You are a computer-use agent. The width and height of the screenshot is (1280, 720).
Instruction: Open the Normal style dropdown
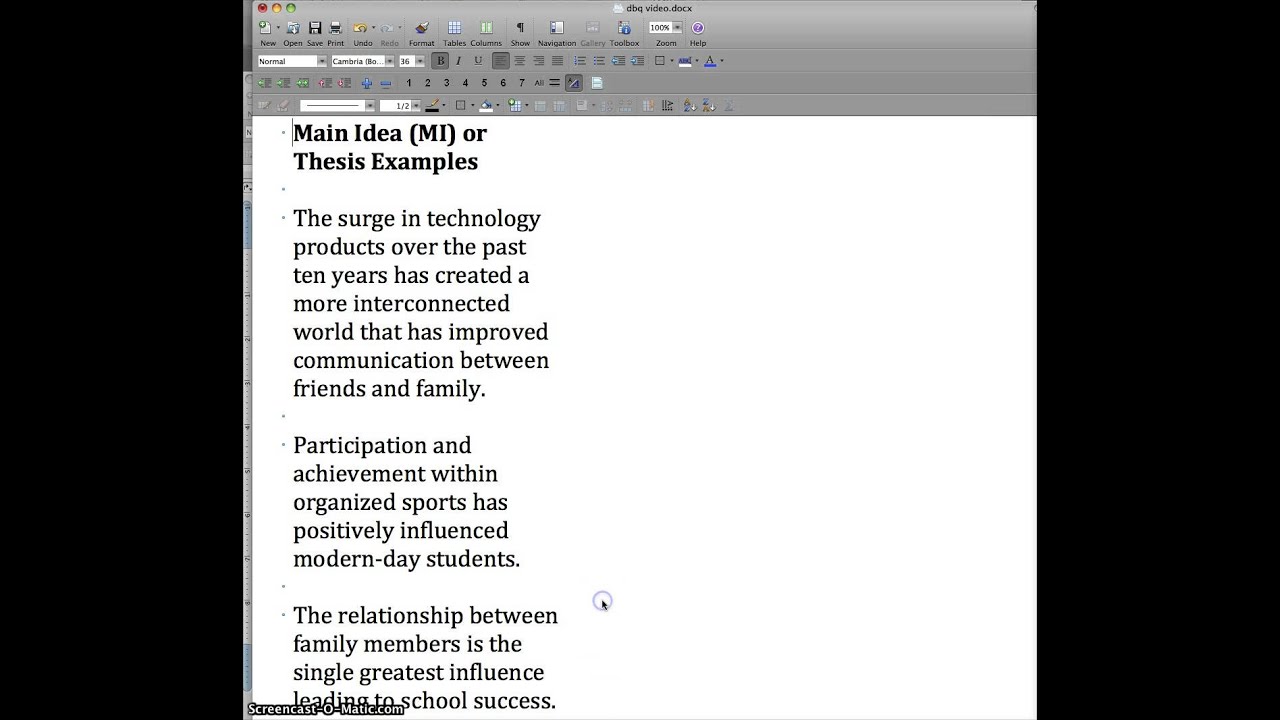point(321,61)
